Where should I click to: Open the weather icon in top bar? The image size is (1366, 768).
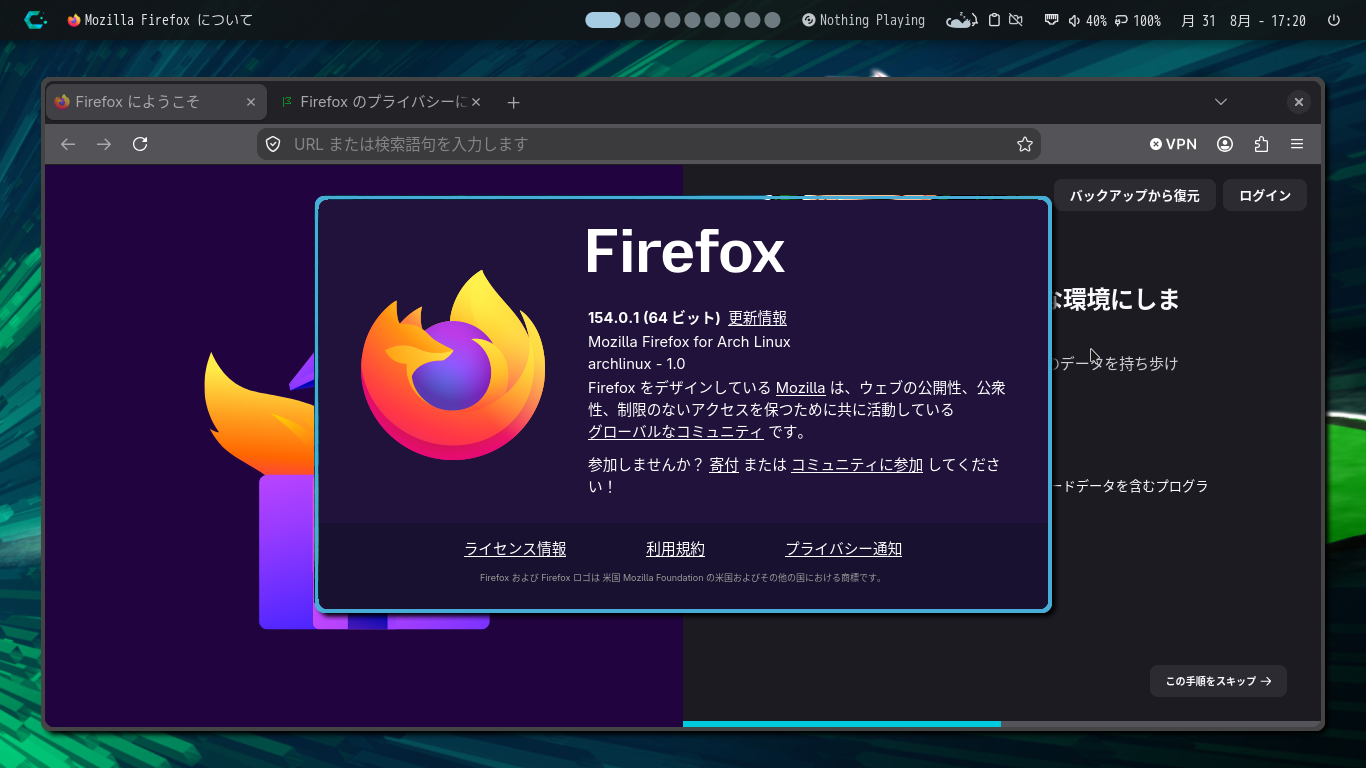point(961,20)
